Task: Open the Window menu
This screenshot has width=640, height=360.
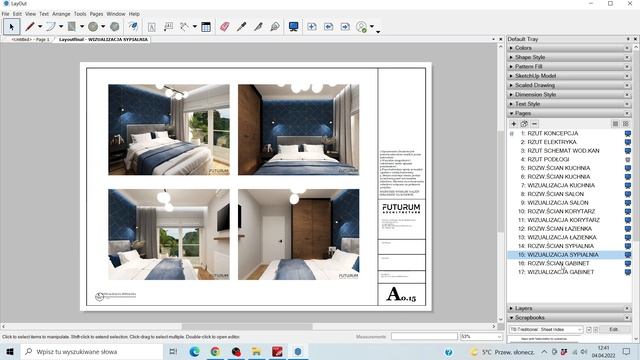Action: [116, 14]
